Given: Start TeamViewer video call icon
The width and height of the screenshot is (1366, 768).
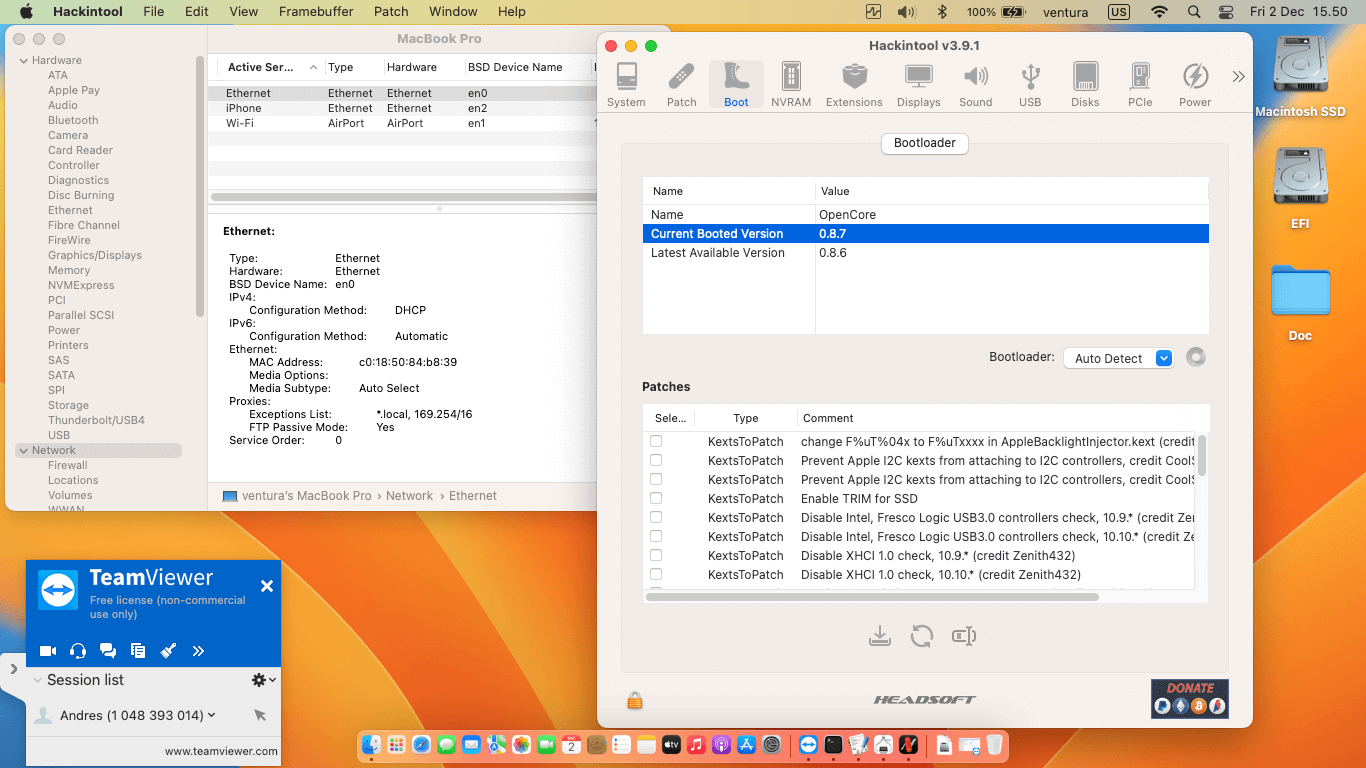Looking at the screenshot, I should 48,651.
